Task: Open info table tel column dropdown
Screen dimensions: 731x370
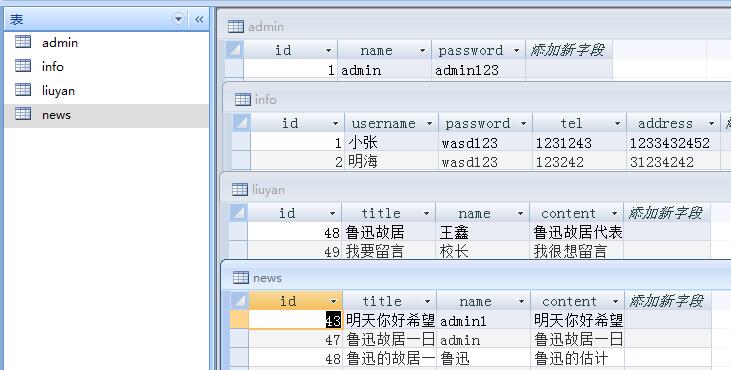Action: [617, 123]
